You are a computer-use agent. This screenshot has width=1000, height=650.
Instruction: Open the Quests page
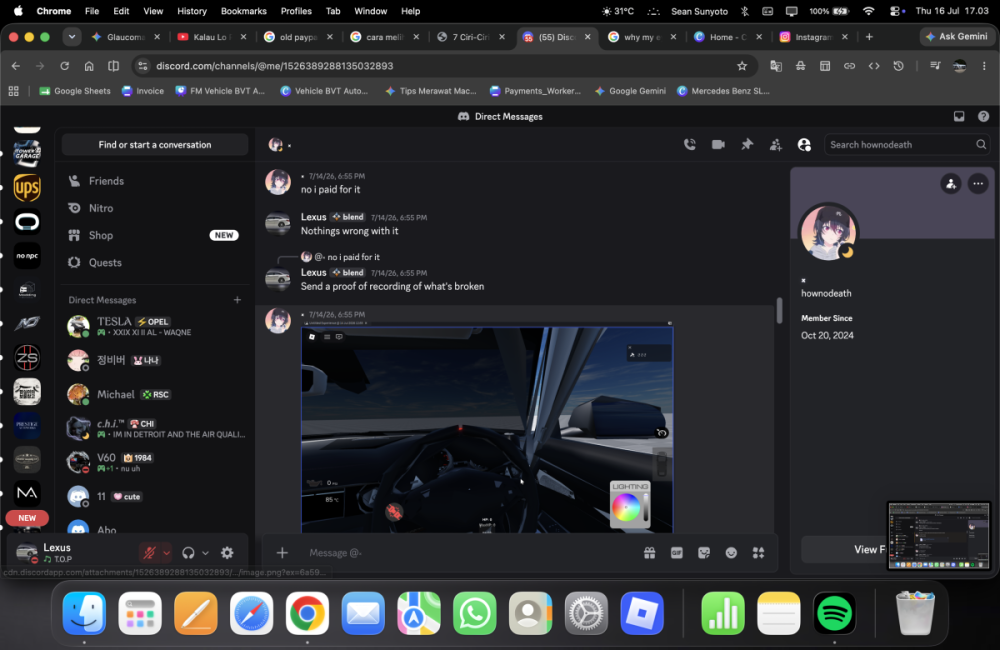[155, 262]
